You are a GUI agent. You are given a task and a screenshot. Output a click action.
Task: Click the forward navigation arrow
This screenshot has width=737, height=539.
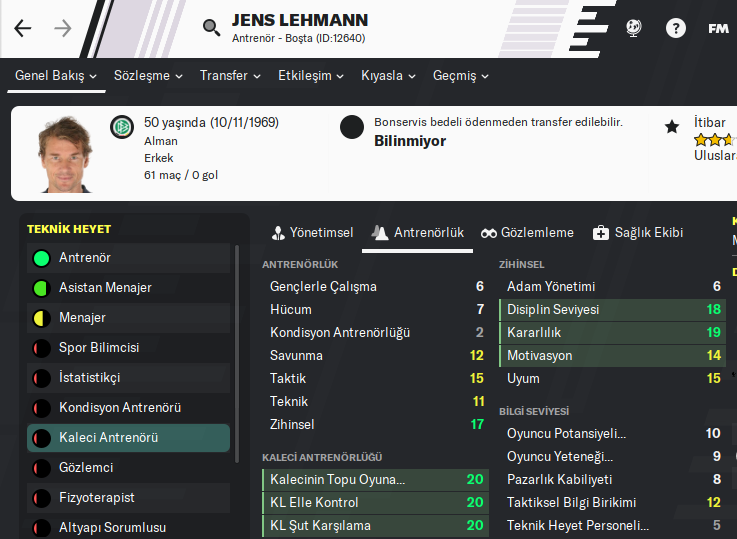pos(63,28)
